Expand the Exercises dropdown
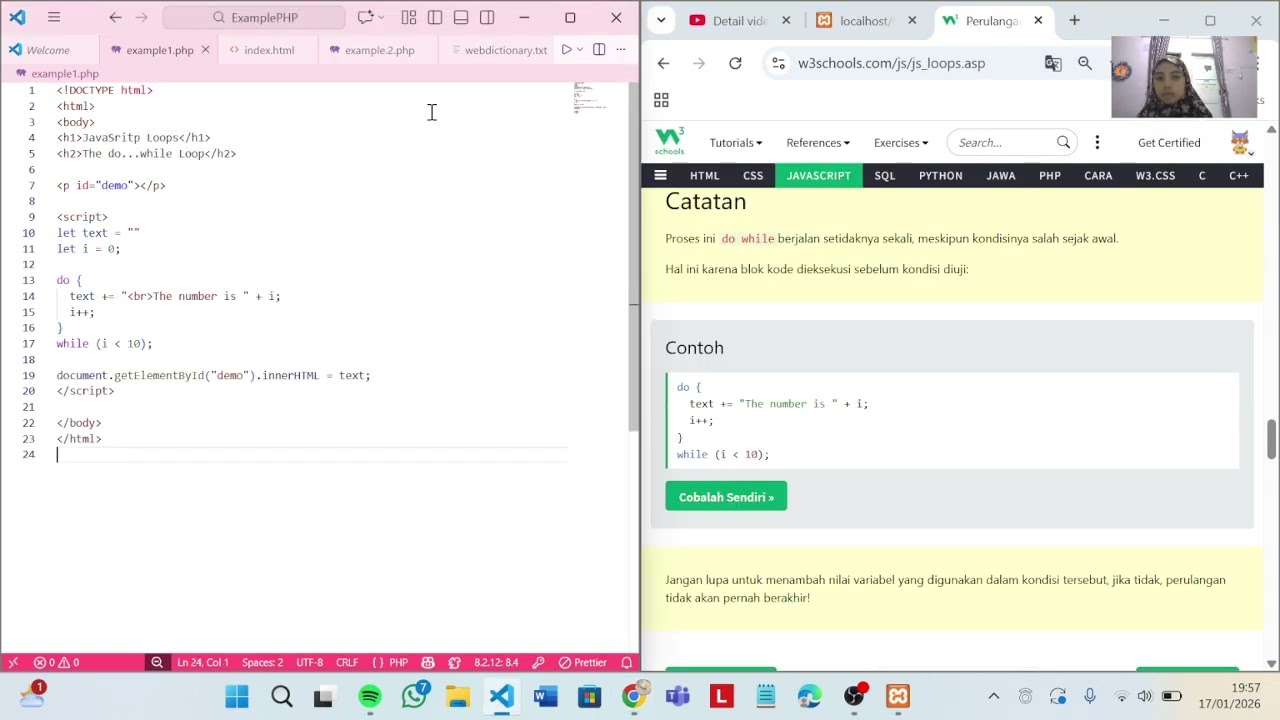This screenshot has height=720, width=1280. click(900, 143)
